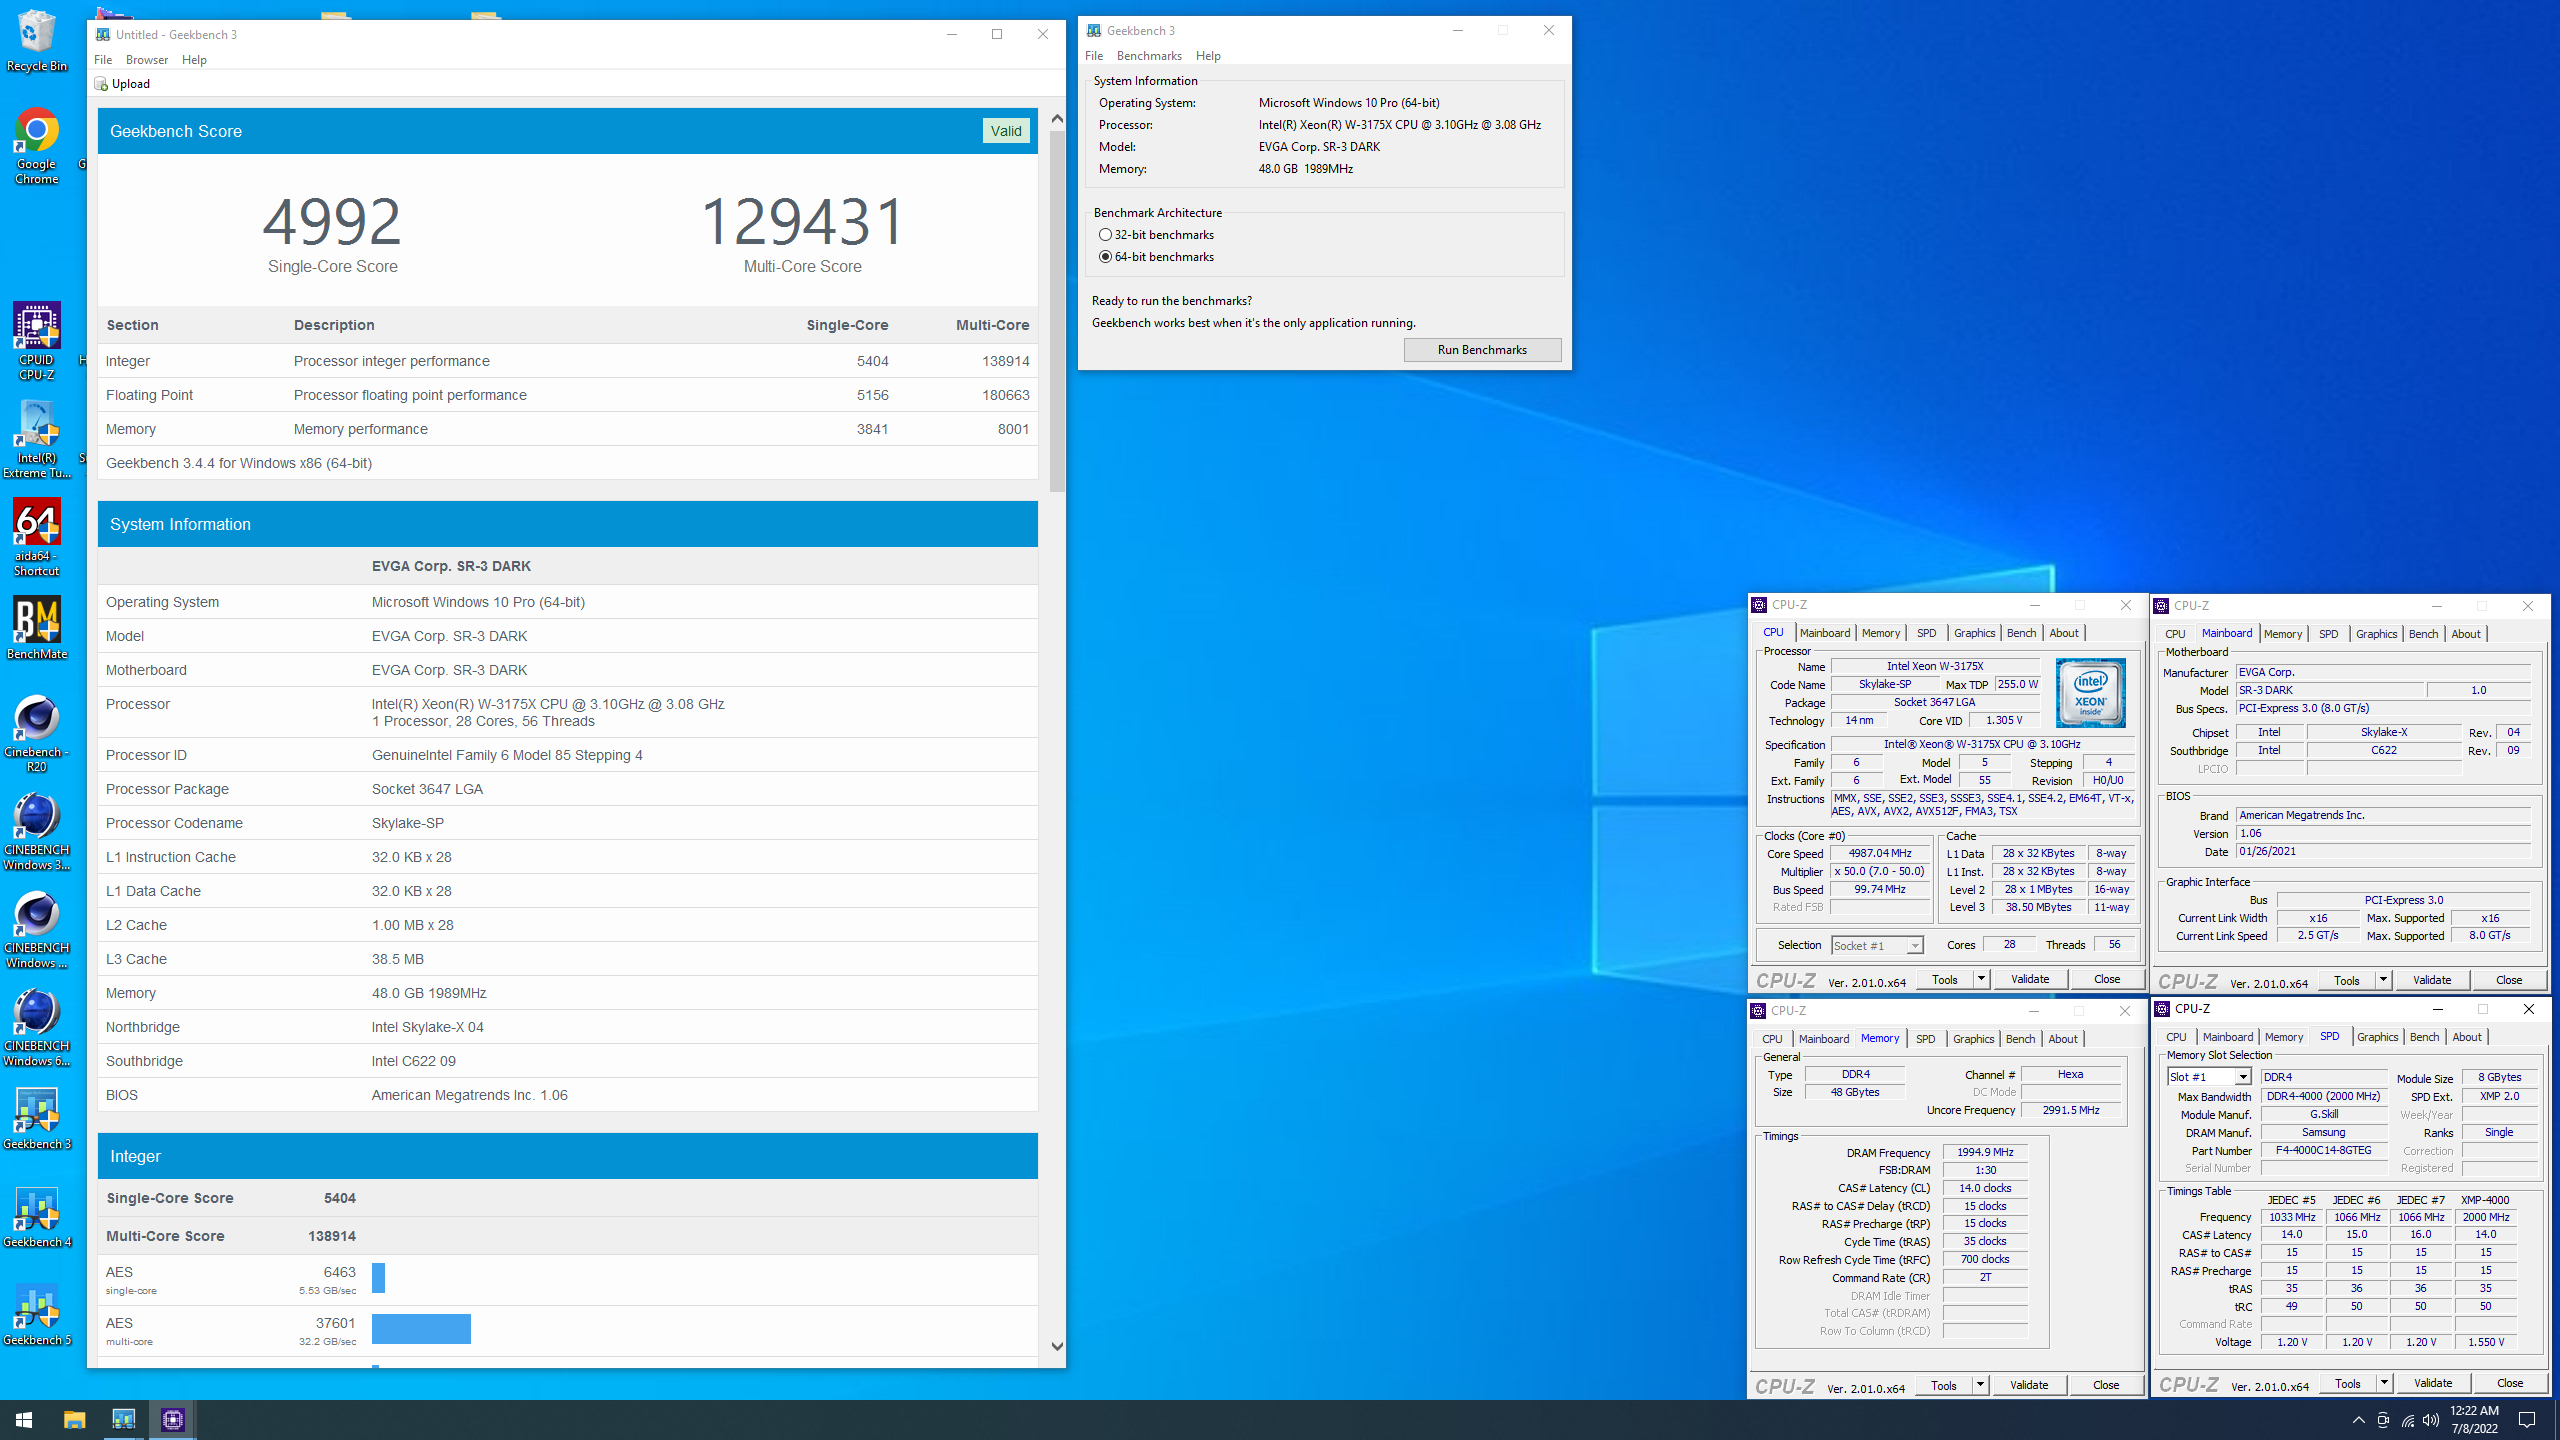Click the CPU-Z taskbar icon
This screenshot has width=2560, height=1440.
[x=173, y=1420]
